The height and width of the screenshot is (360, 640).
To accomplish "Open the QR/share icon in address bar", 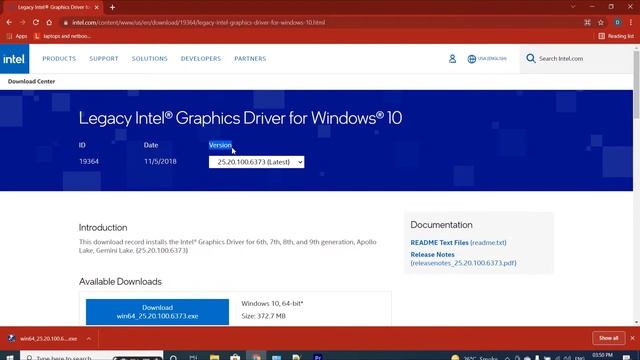I will [x=587, y=22].
